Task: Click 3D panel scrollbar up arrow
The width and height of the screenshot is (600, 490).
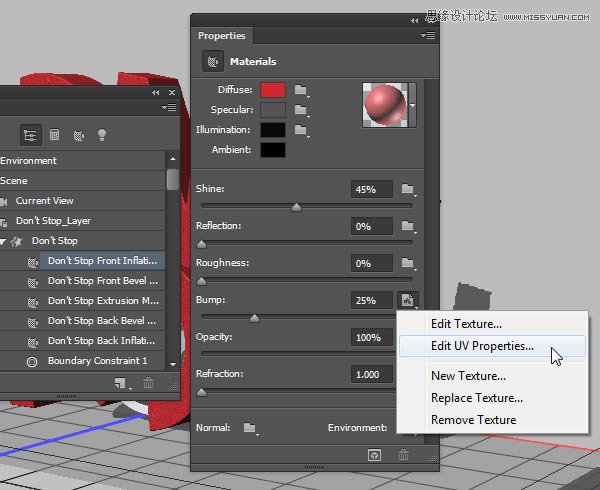Action: click(x=173, y=159)
